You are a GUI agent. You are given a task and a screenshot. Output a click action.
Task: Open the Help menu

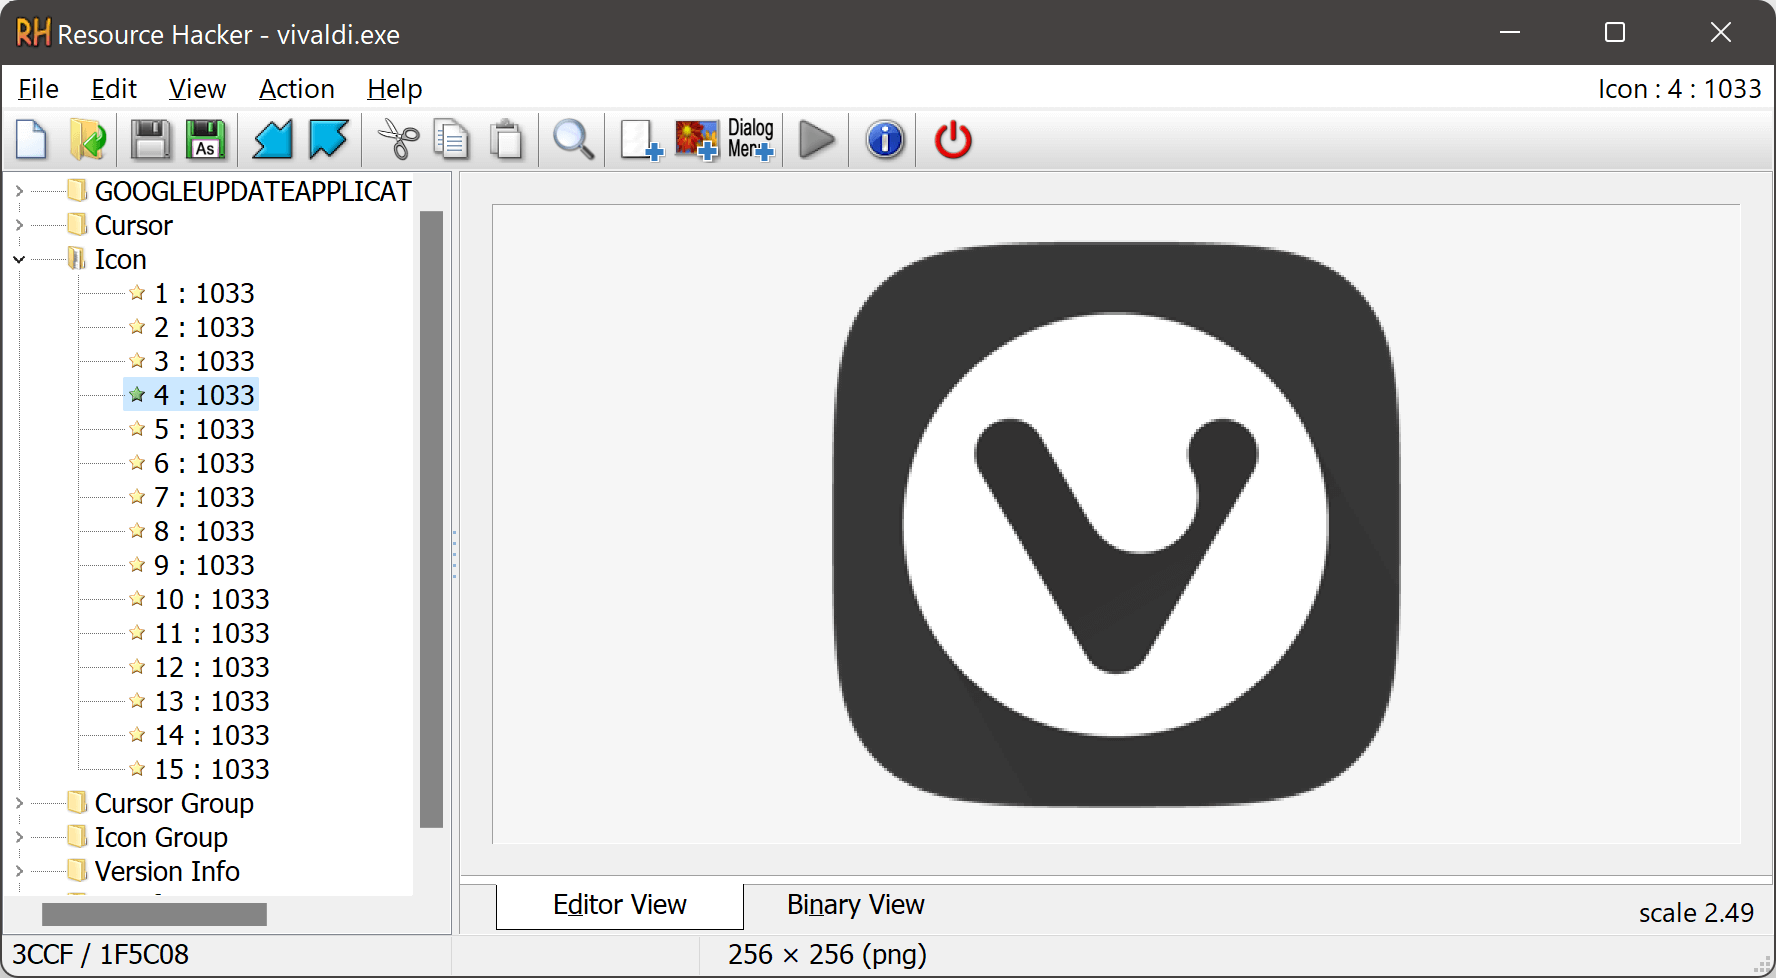point(394,89)
